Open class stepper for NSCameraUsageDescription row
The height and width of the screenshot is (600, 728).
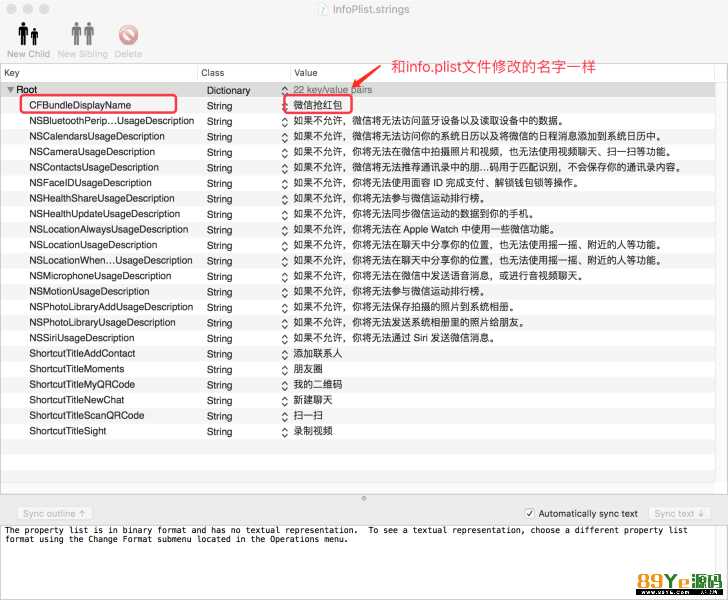[x=285, y=152]
